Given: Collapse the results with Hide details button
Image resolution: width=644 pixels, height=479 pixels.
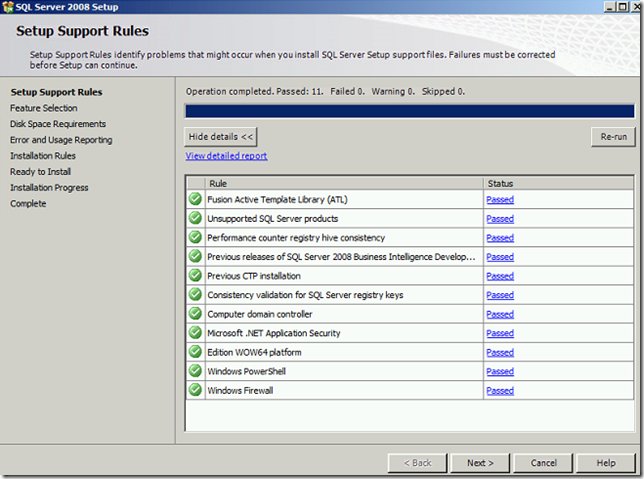Looking at the screenshot, I should [221, 137].
